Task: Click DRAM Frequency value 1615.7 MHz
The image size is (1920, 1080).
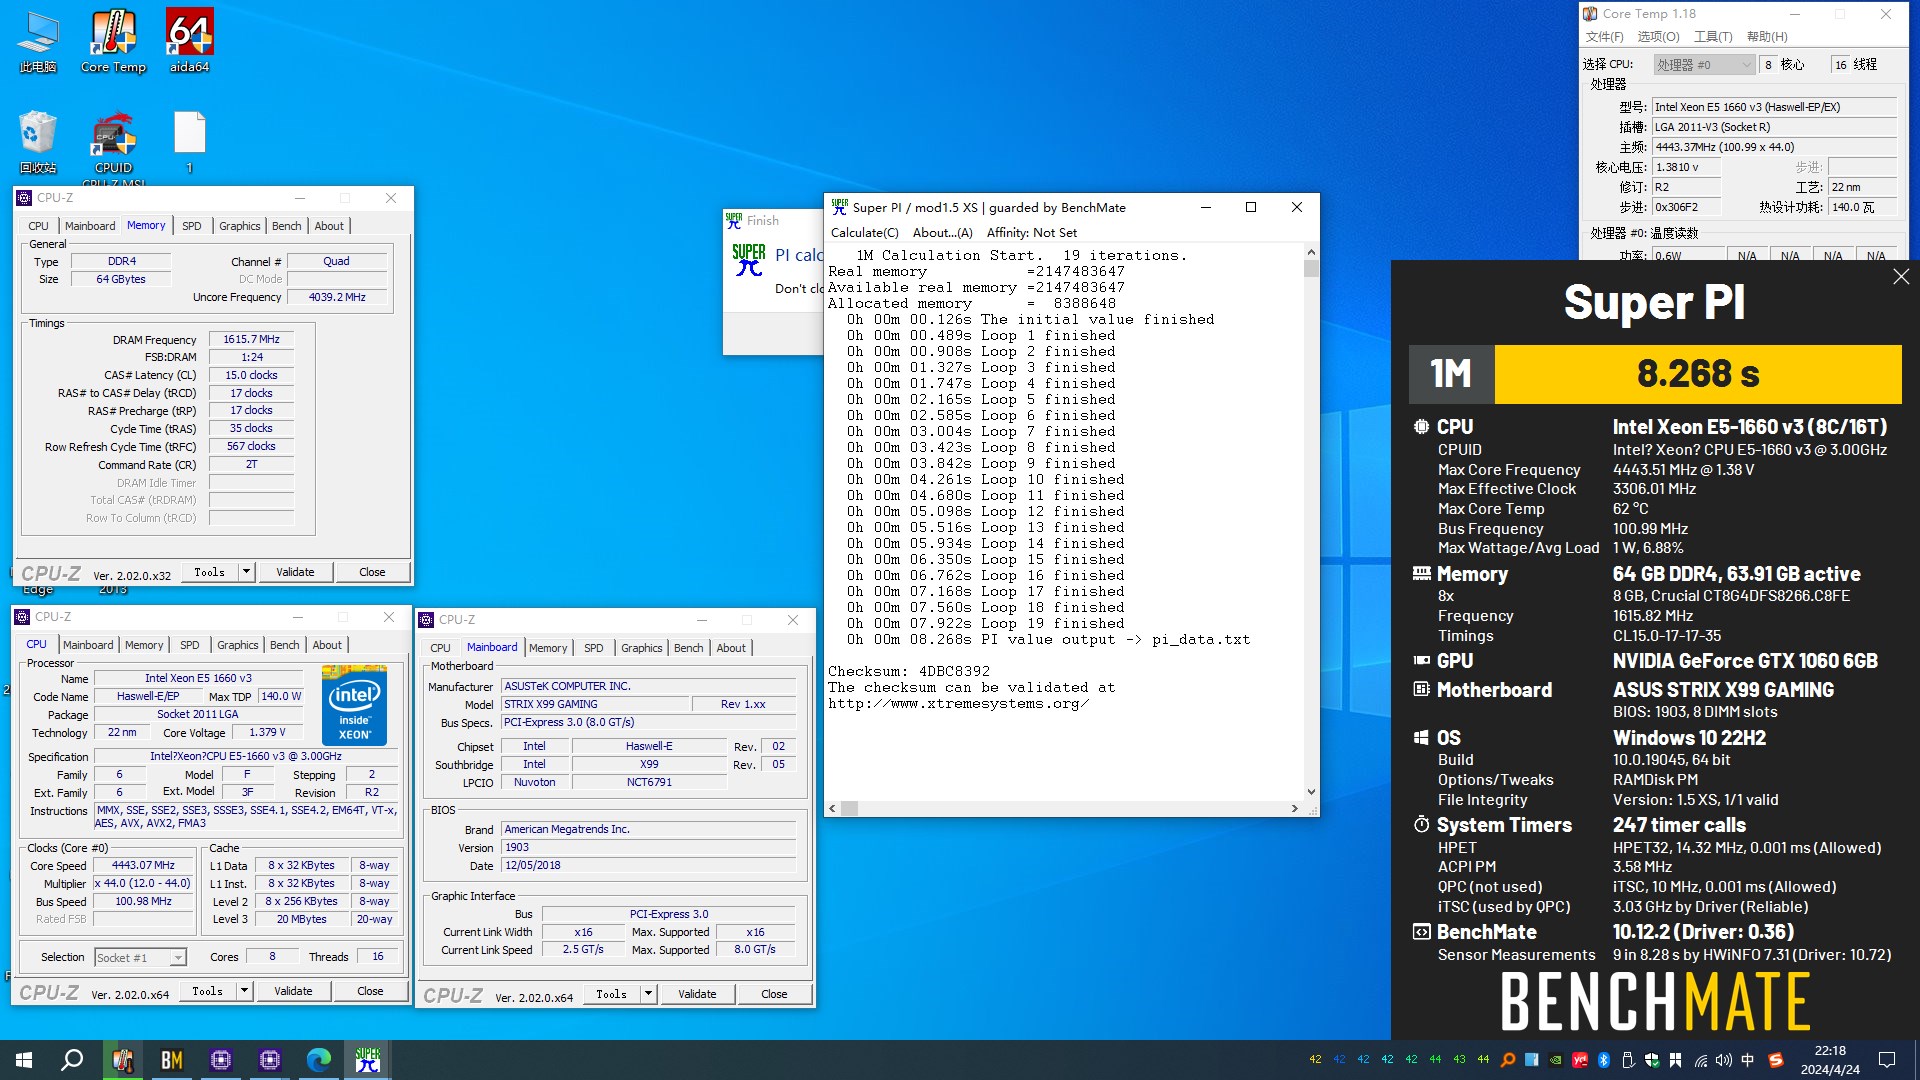Action: tap(251, 339)
